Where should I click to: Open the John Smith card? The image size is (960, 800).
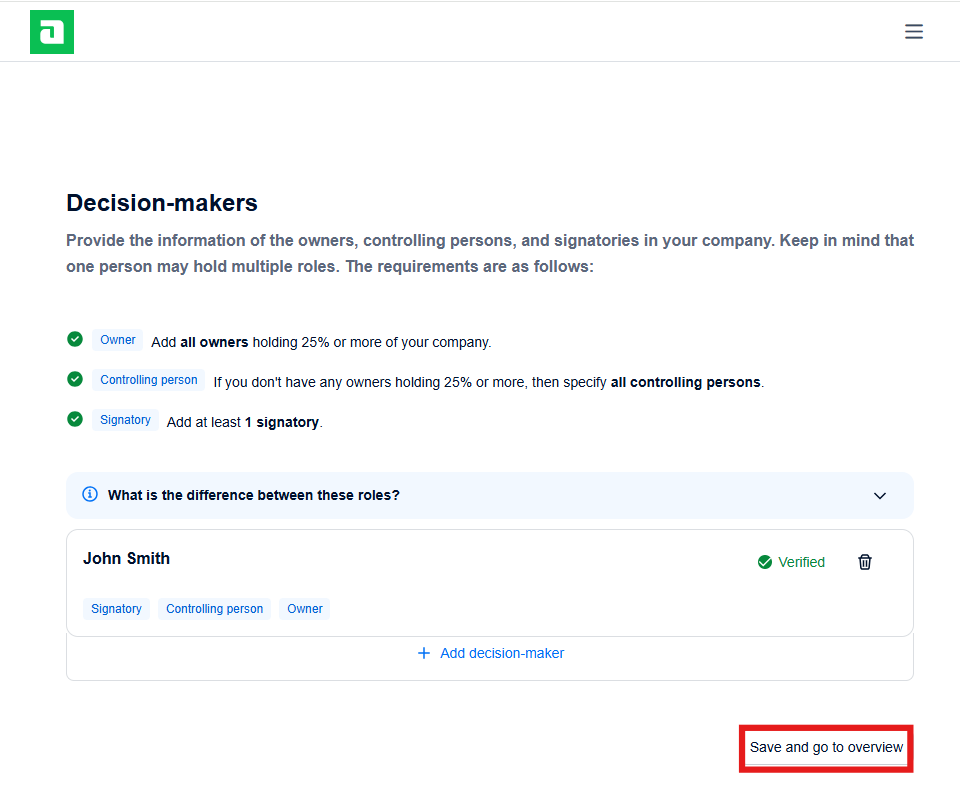pyautogui.click(x=490, y=583)
